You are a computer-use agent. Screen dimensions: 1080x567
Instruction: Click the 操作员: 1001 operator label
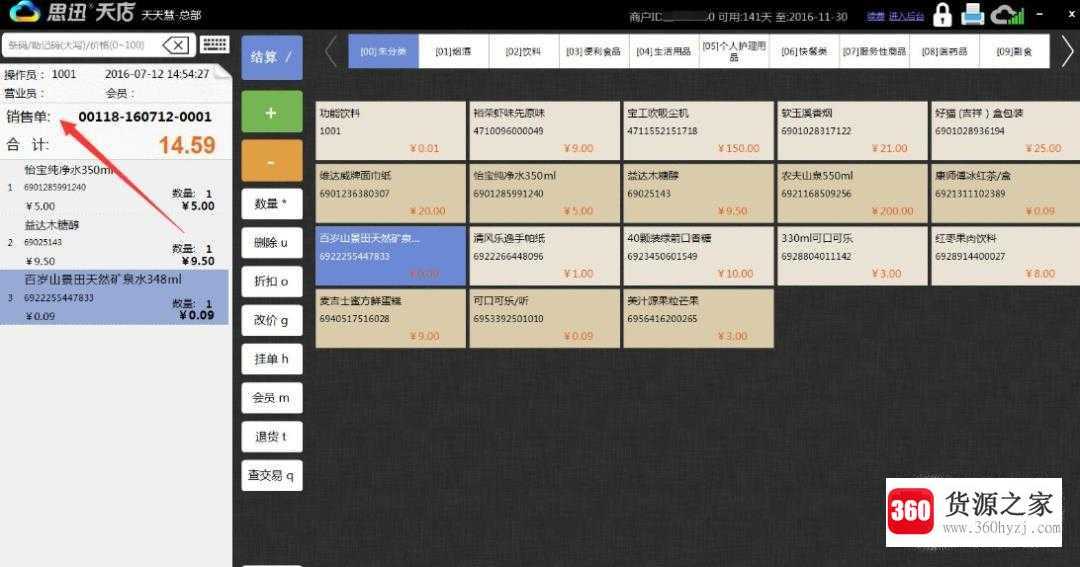pos(40,74)
